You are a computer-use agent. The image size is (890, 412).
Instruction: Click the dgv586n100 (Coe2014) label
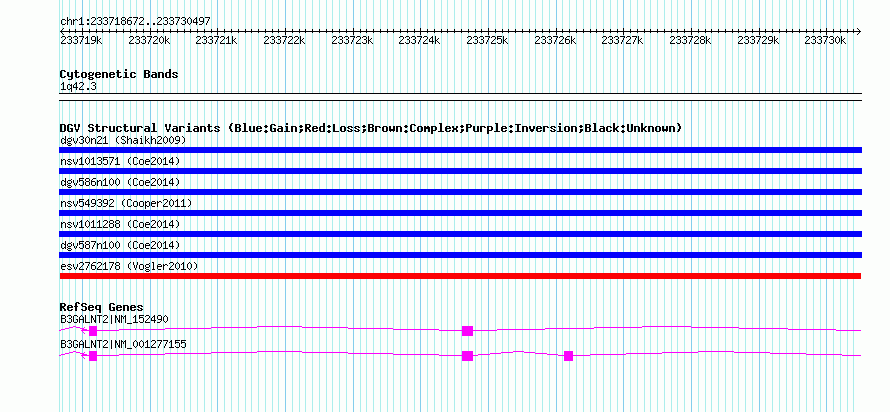point(120,182)
